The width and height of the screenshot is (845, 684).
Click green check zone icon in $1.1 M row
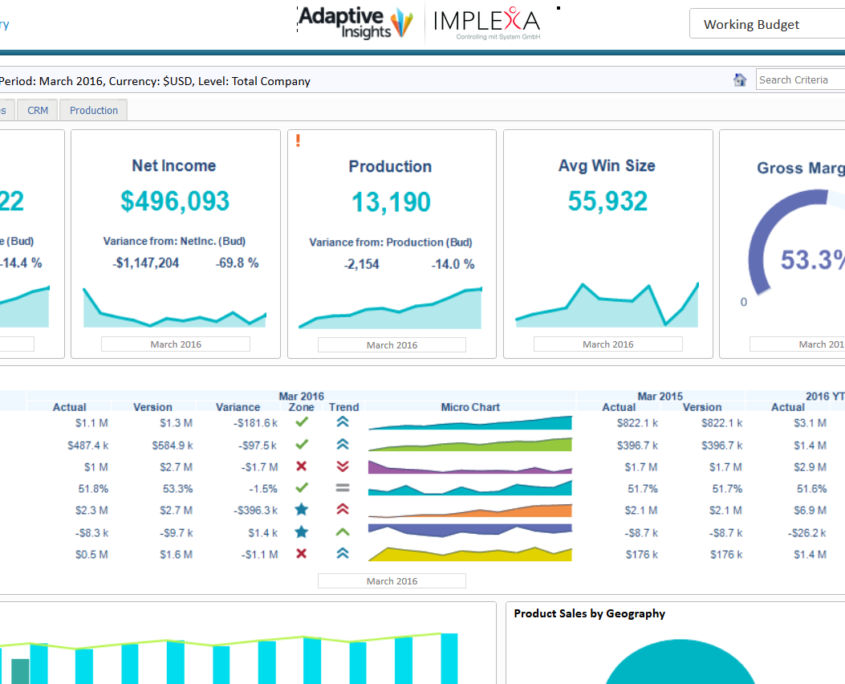pos(302,422)
